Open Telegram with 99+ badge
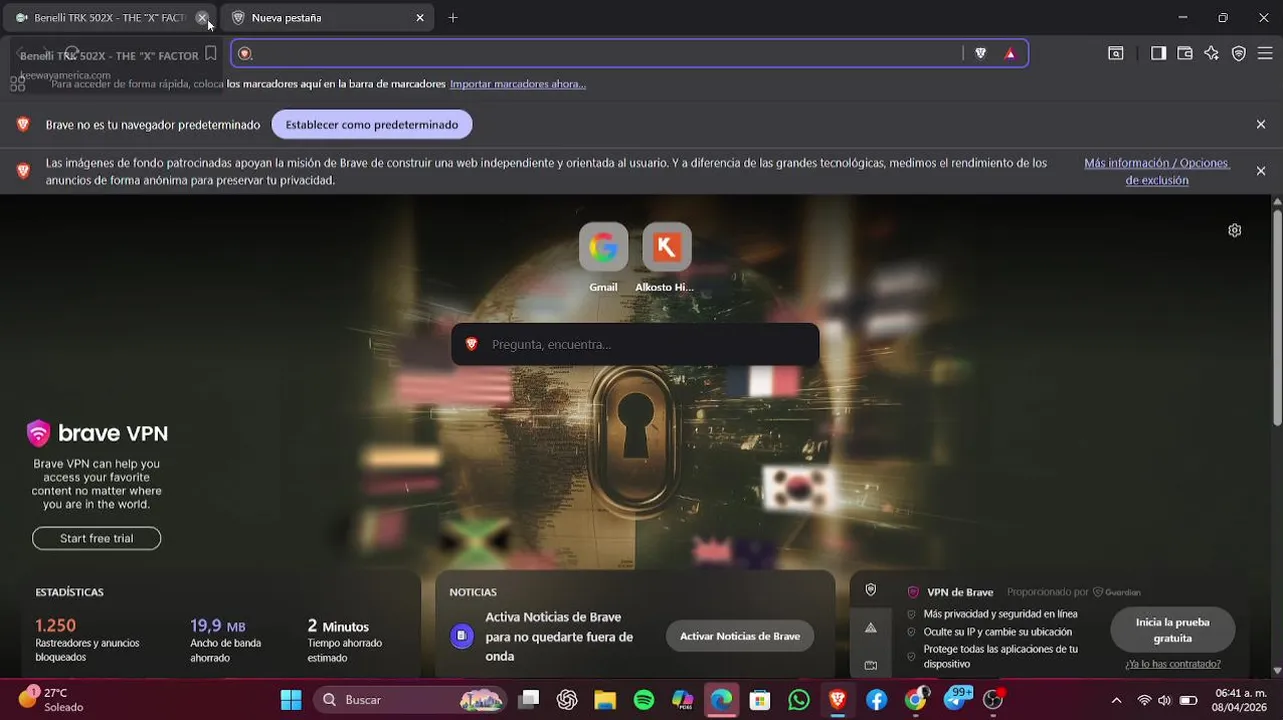The image size is (1283, 720). 956,699
